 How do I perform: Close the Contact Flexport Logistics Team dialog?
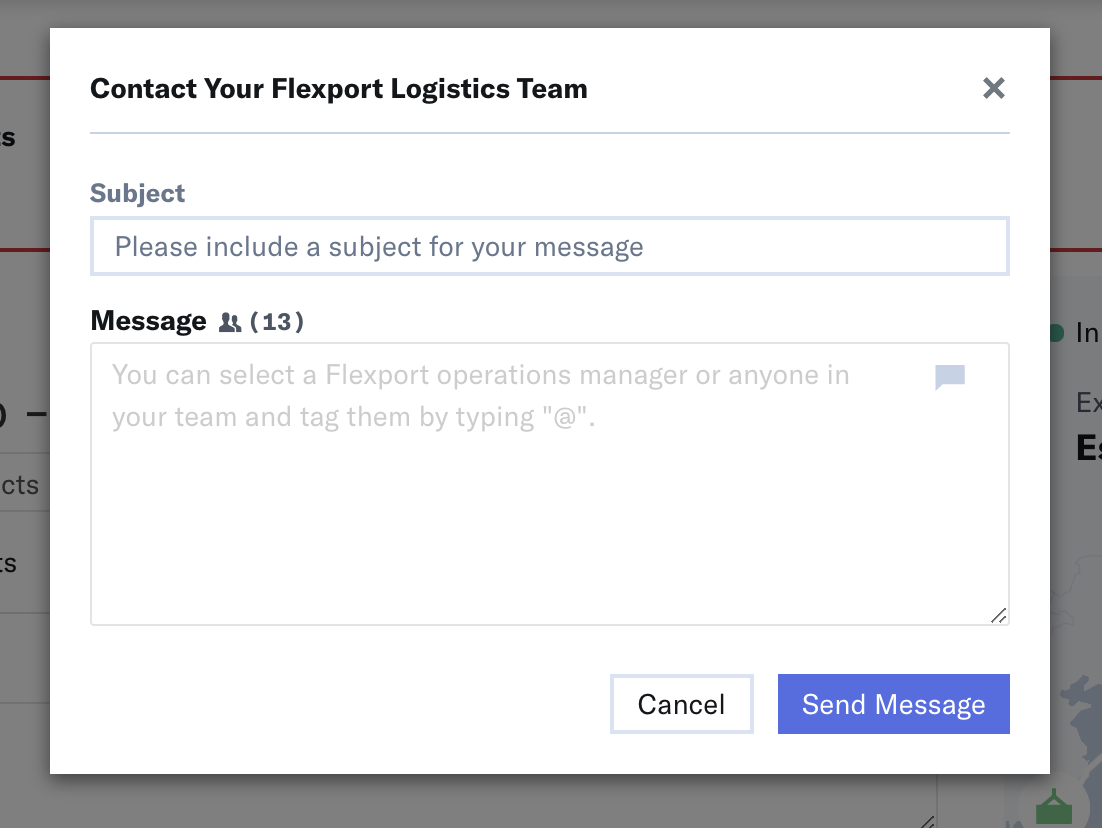[993, 89]
